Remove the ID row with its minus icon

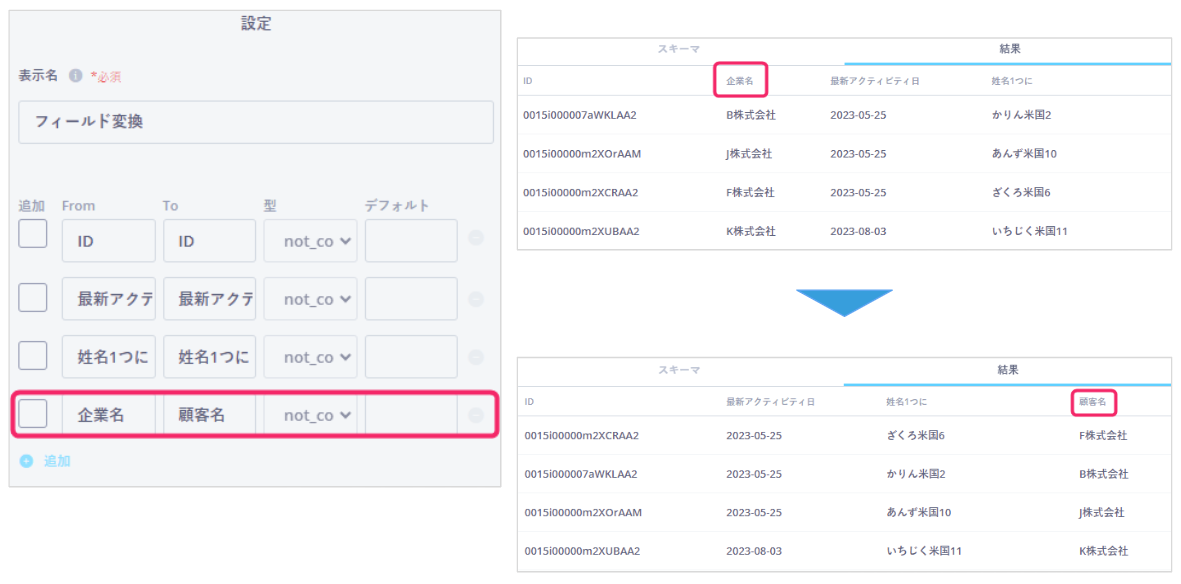click(476, 238)
